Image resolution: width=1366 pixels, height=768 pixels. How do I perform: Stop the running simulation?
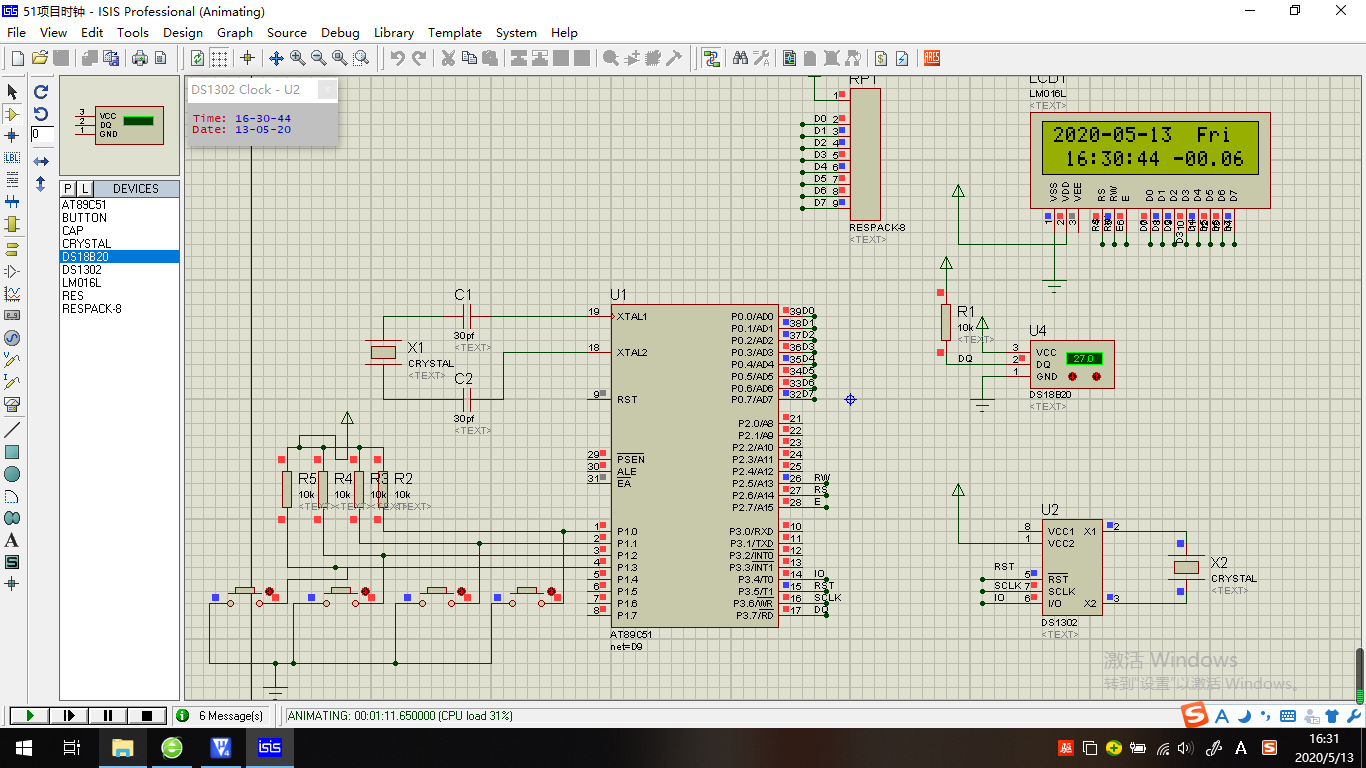pos(146,715)
